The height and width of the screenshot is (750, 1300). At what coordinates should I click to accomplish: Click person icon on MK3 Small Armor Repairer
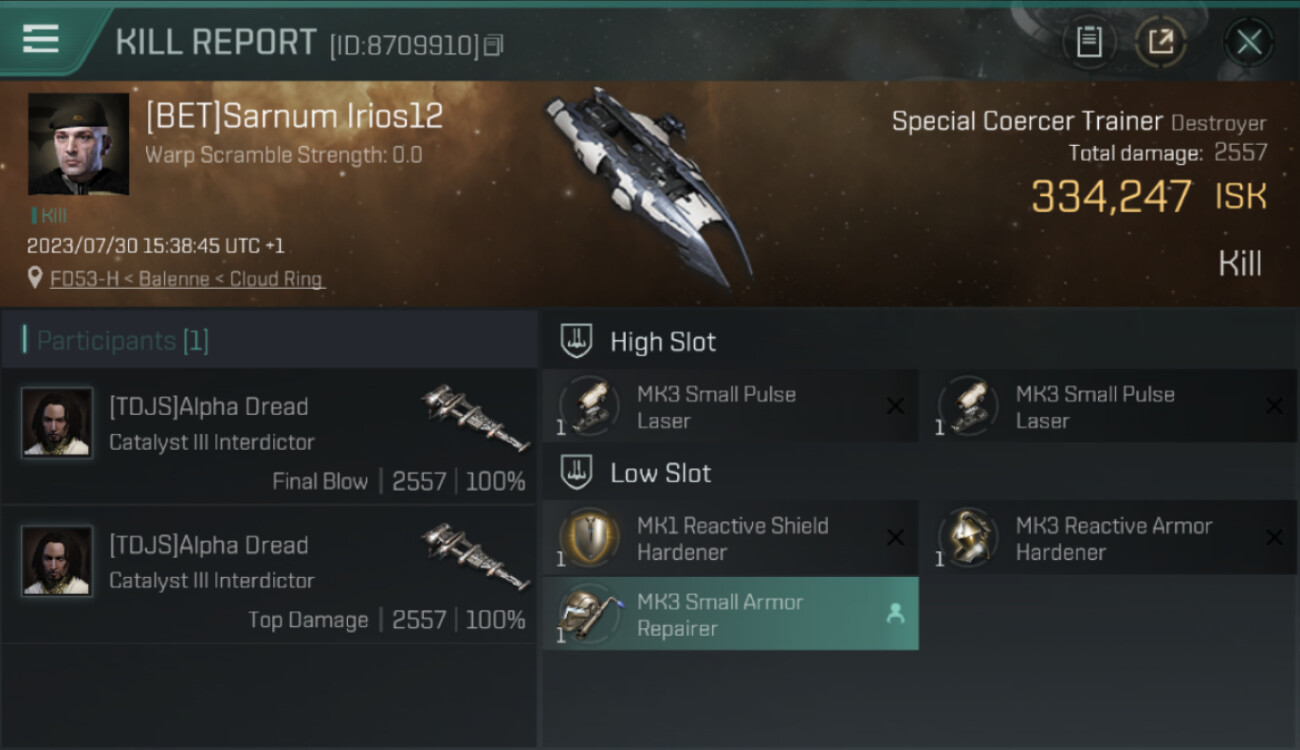pyautogui.click(x=895, y=614)
